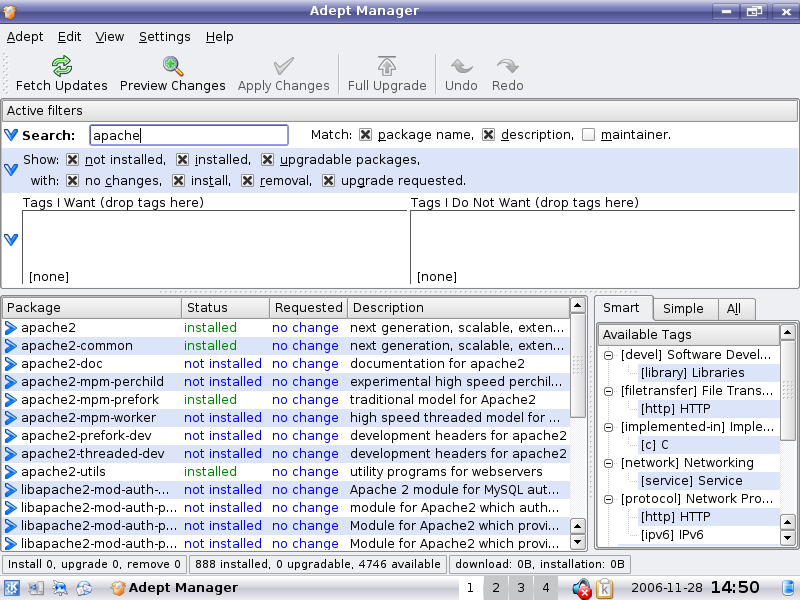
Task: Toggle the install requested checkbox
Action: point(178,181)
